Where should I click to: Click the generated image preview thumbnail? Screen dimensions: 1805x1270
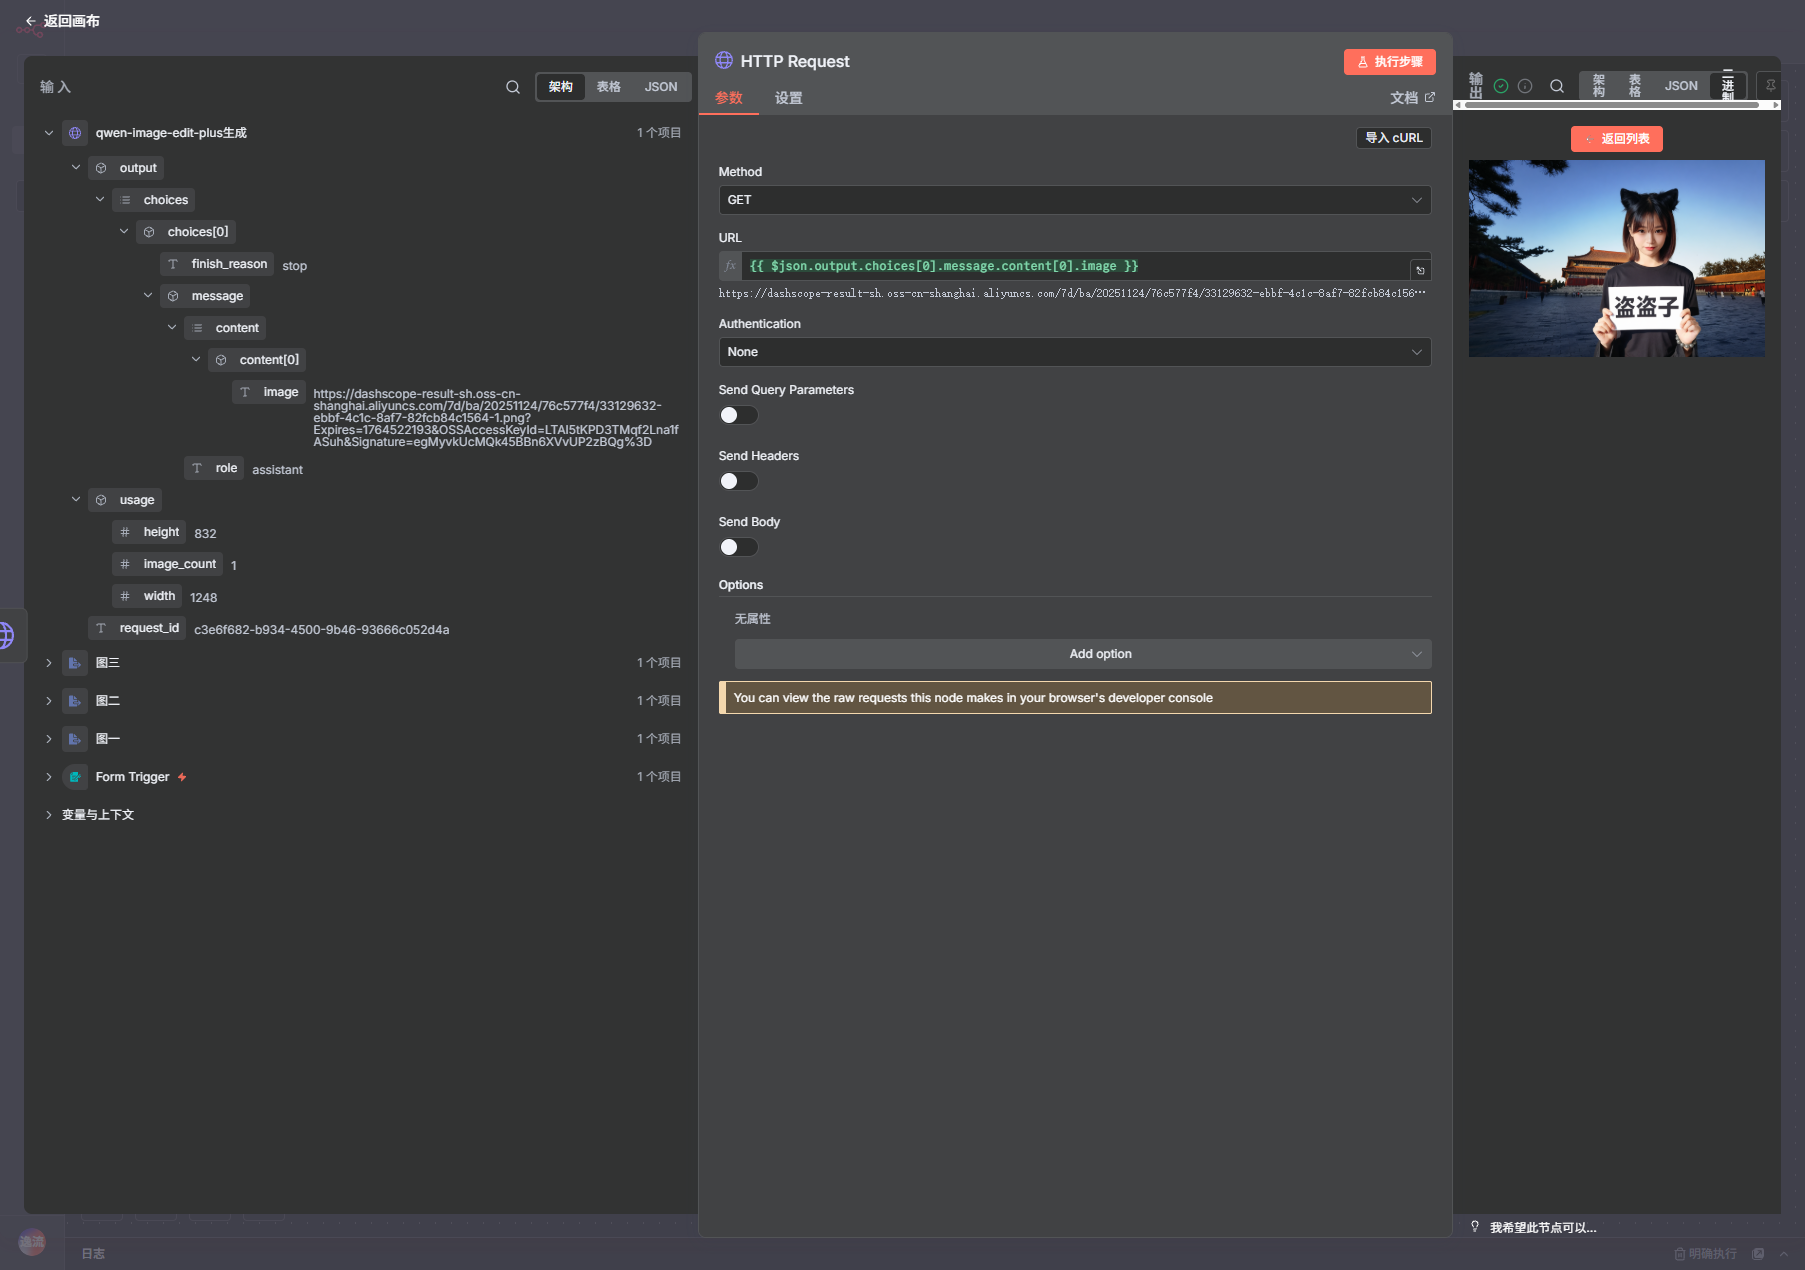1616,258
